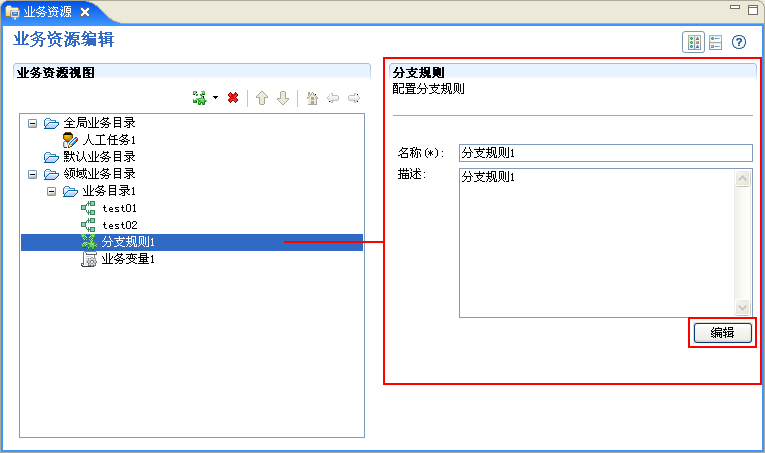Click the description box scroll down arrow
The height and width of the screenshot is (453, 765).
743,308
